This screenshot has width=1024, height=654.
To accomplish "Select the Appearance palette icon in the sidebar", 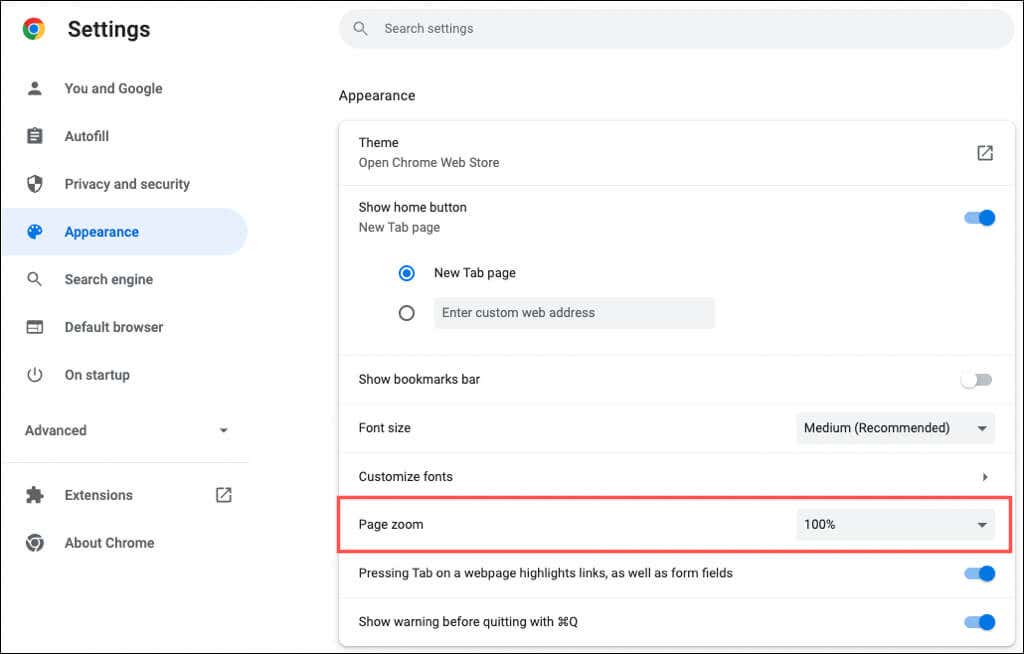I will 36,231.
